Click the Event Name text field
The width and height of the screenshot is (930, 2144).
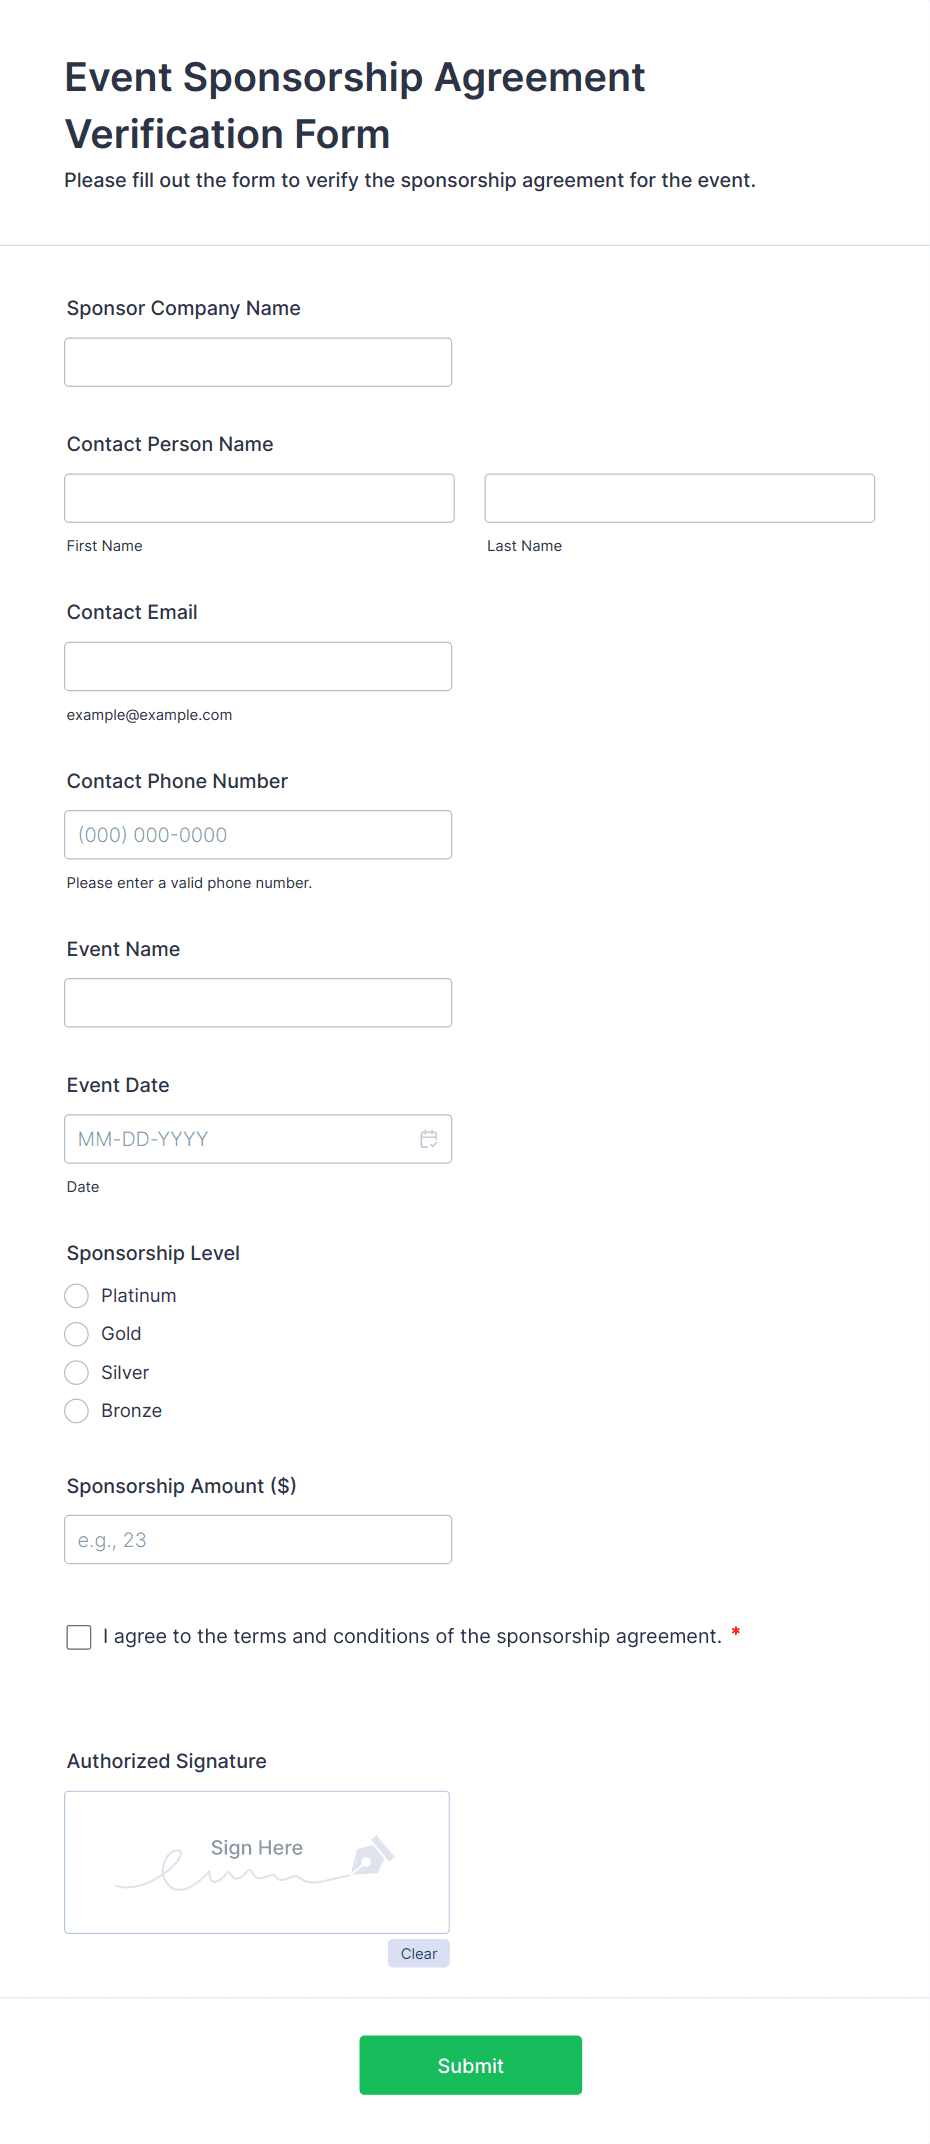pyautogui.click(x=257, y=1001)
